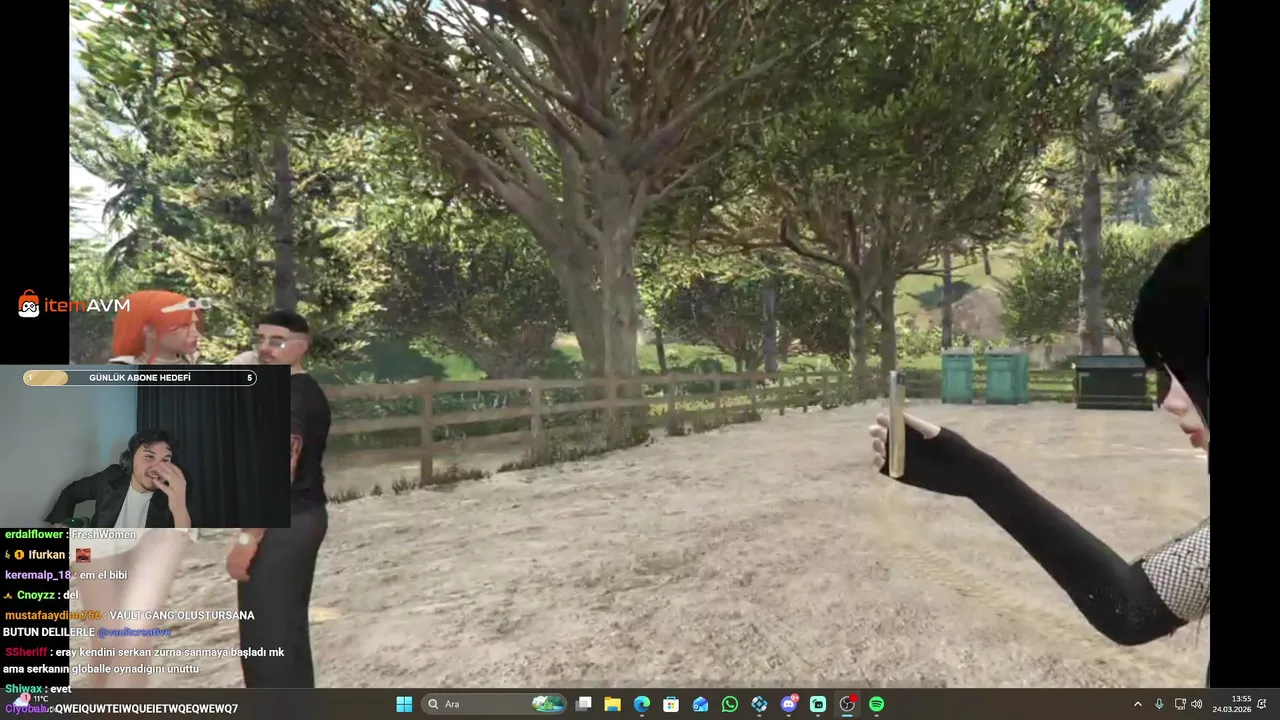This screenshot has width=1280, height=720.
Task: Open Spotify from taskbar
Action: point(877,704)
